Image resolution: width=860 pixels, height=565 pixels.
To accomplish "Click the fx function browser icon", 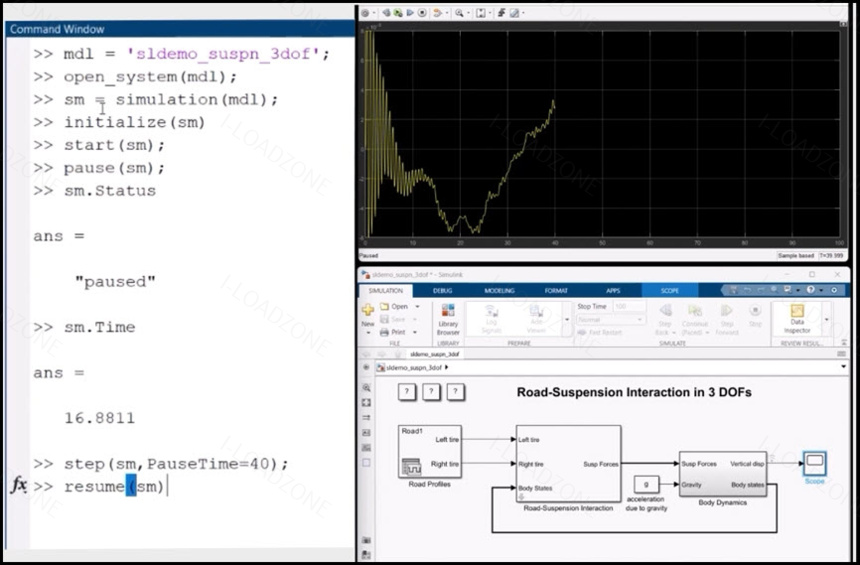I will click(19, 485).
